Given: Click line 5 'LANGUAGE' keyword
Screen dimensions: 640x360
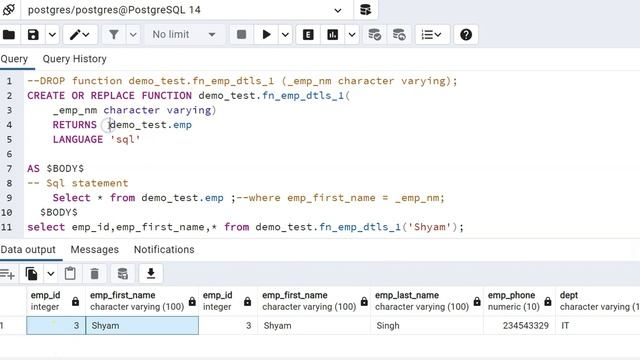Looking at the screenshot, I should click(x=78, y=140).
